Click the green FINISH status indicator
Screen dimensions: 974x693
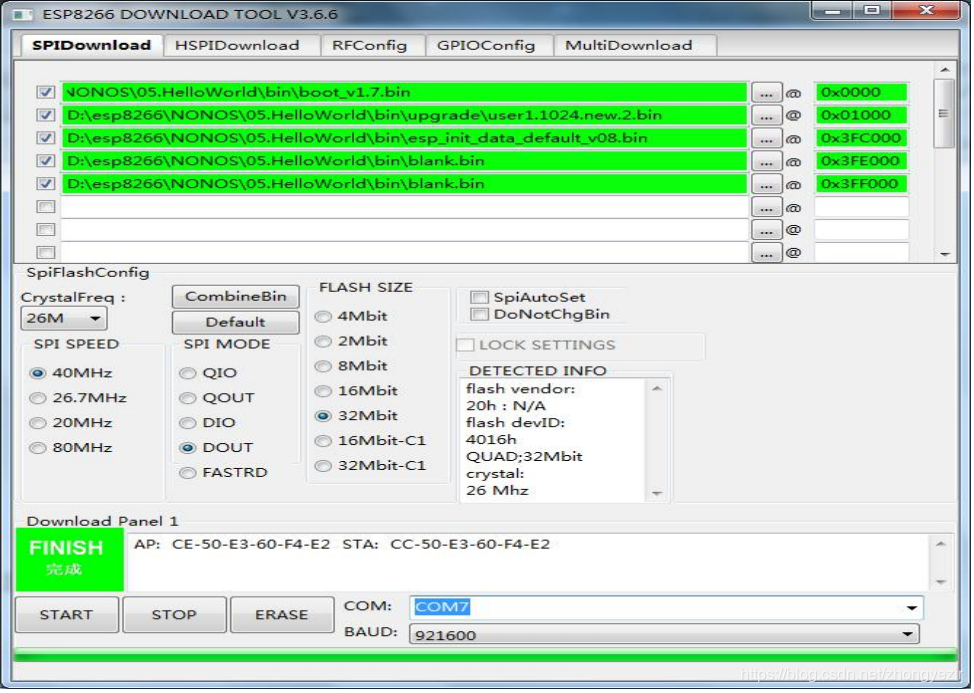point(70,561)
